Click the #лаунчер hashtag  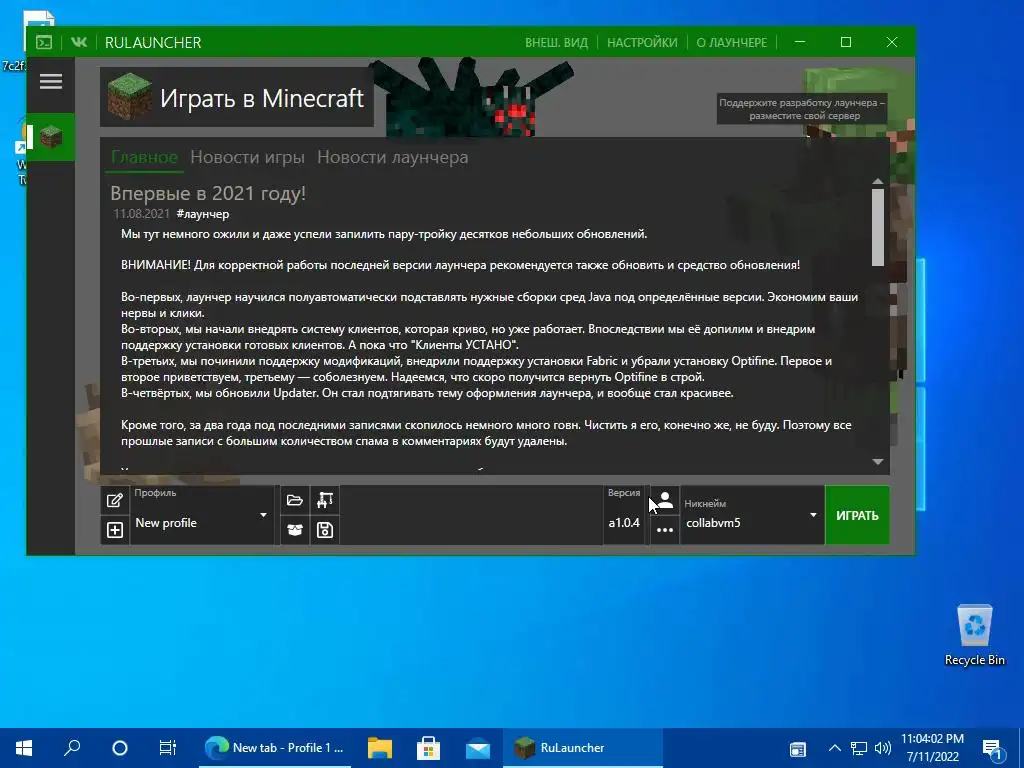click(202, 214)
